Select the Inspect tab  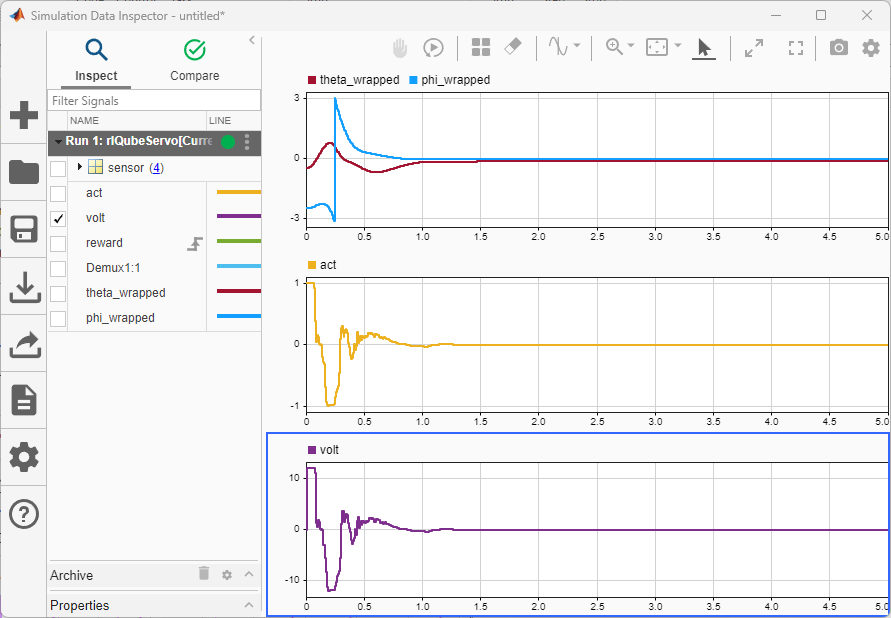96,60
